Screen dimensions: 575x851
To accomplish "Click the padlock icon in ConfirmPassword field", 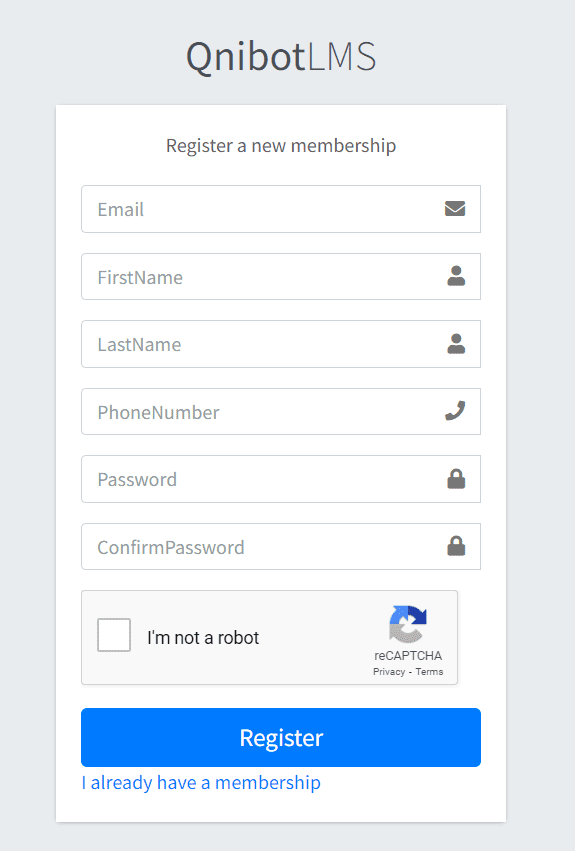I will coord(456,546).
